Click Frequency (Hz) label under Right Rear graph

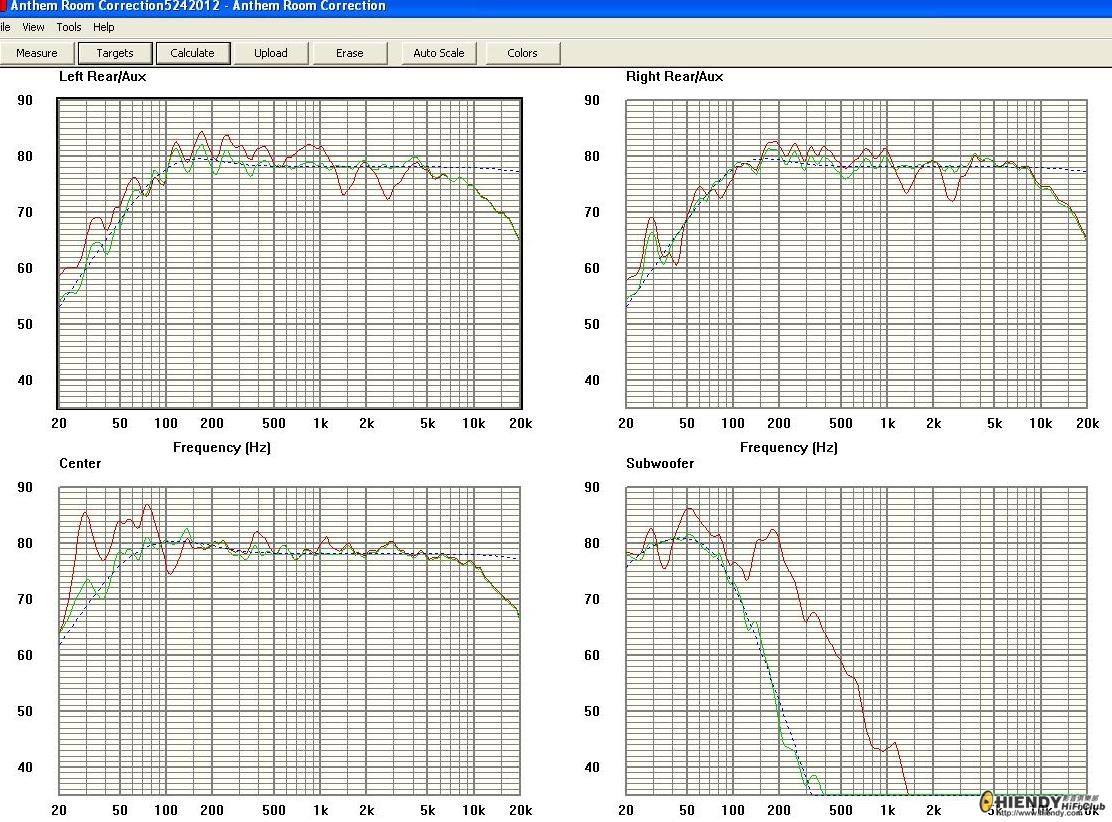pyautogui.click(x=788, y=448)
